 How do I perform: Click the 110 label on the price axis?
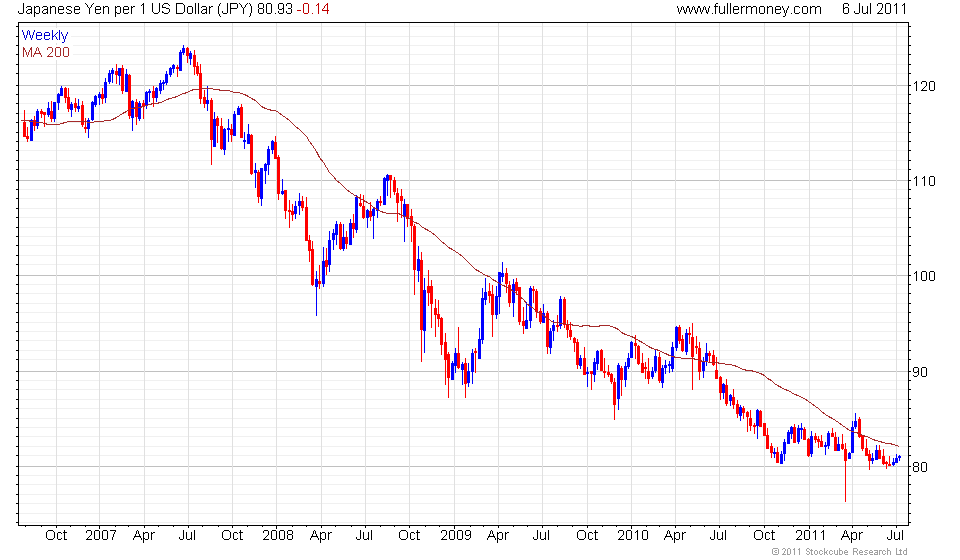click(x=924, y=181)
